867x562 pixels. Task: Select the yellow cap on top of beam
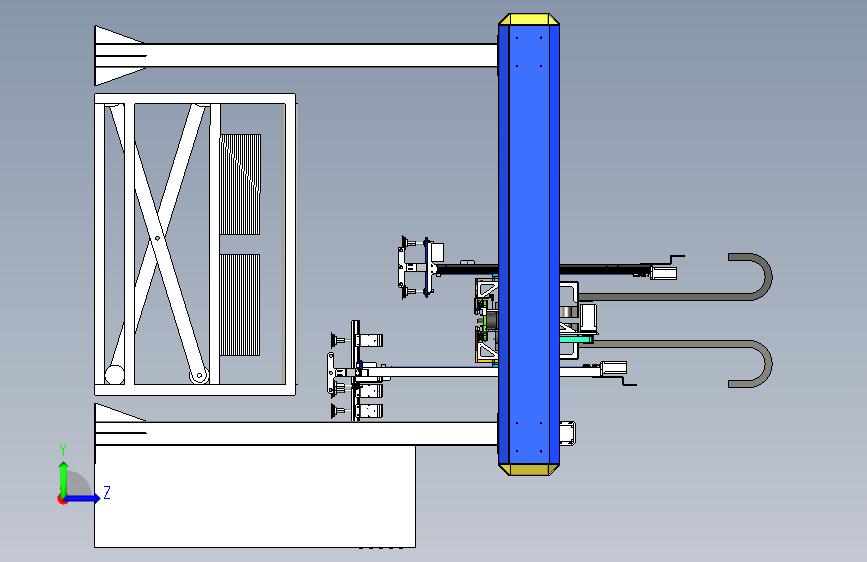tap(529, 19)
